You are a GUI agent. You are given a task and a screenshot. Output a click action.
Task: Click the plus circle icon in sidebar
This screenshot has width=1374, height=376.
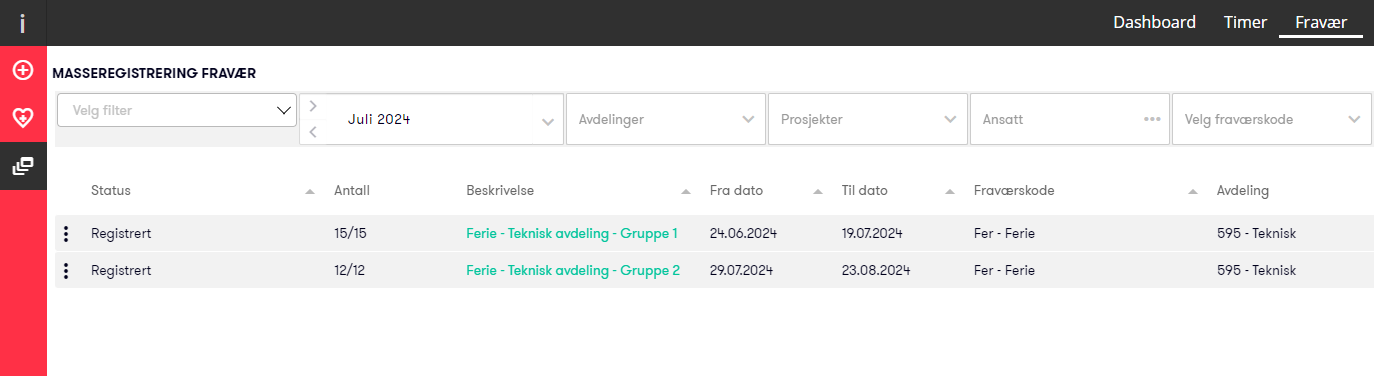pos(23,70)
